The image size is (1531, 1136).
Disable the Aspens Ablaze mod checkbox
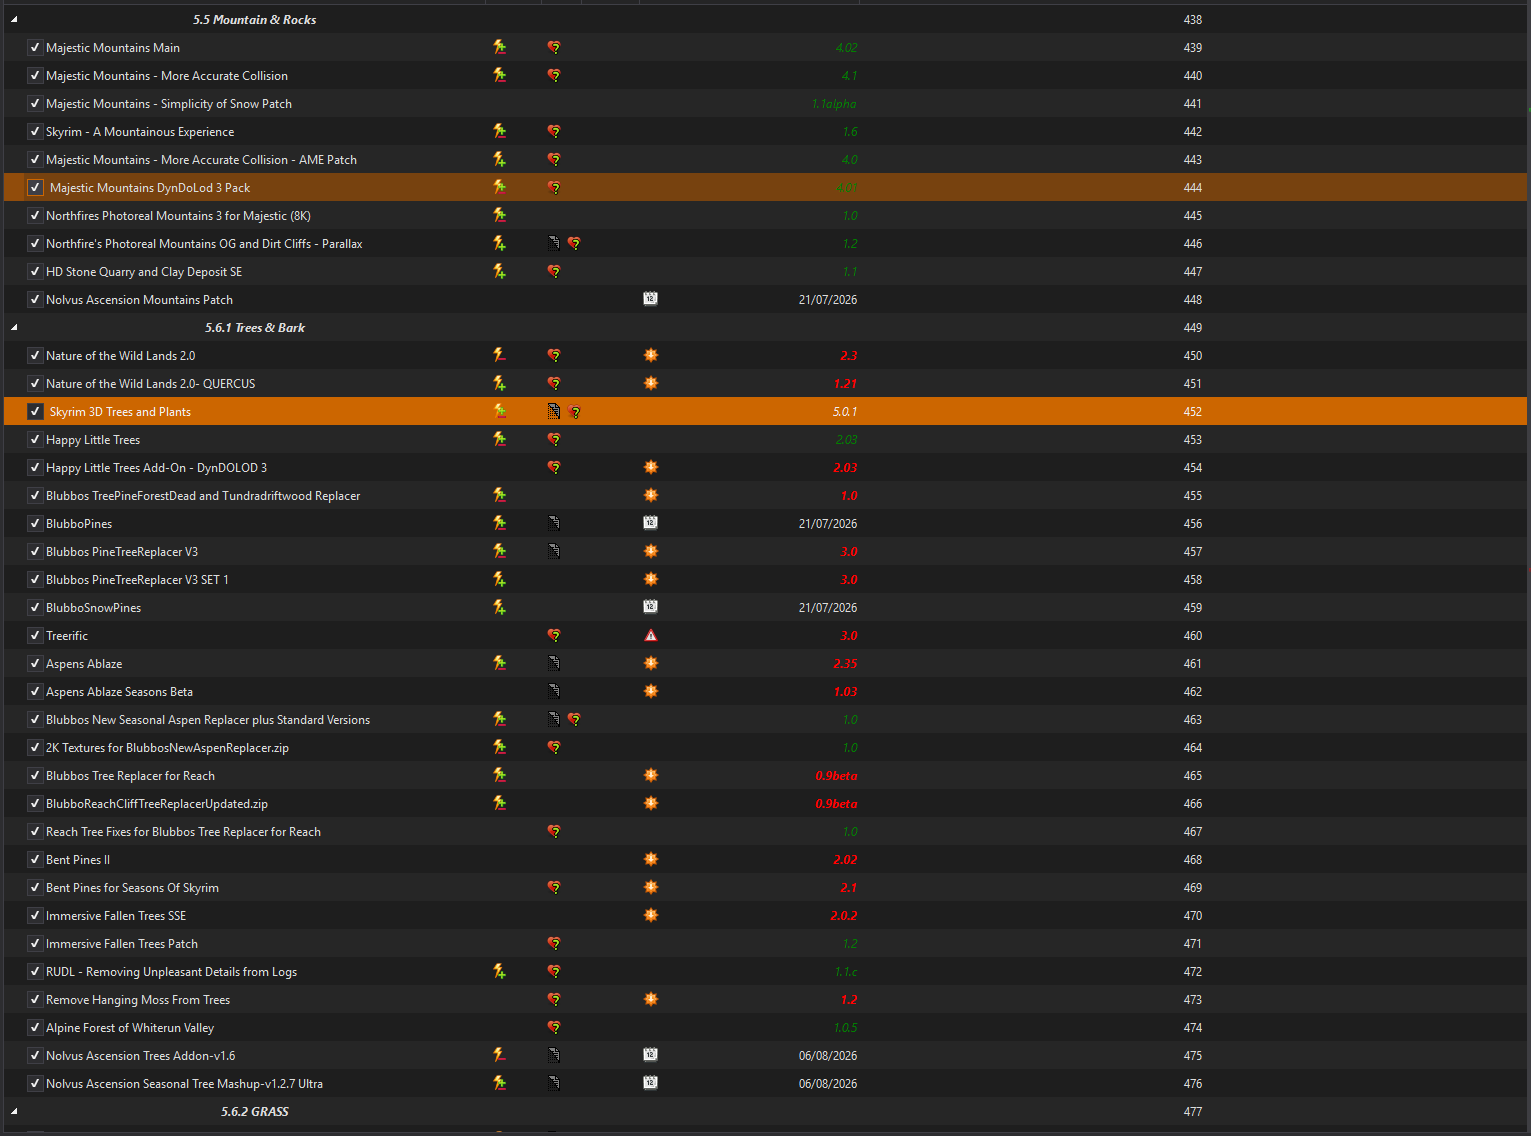click(35, 663)
